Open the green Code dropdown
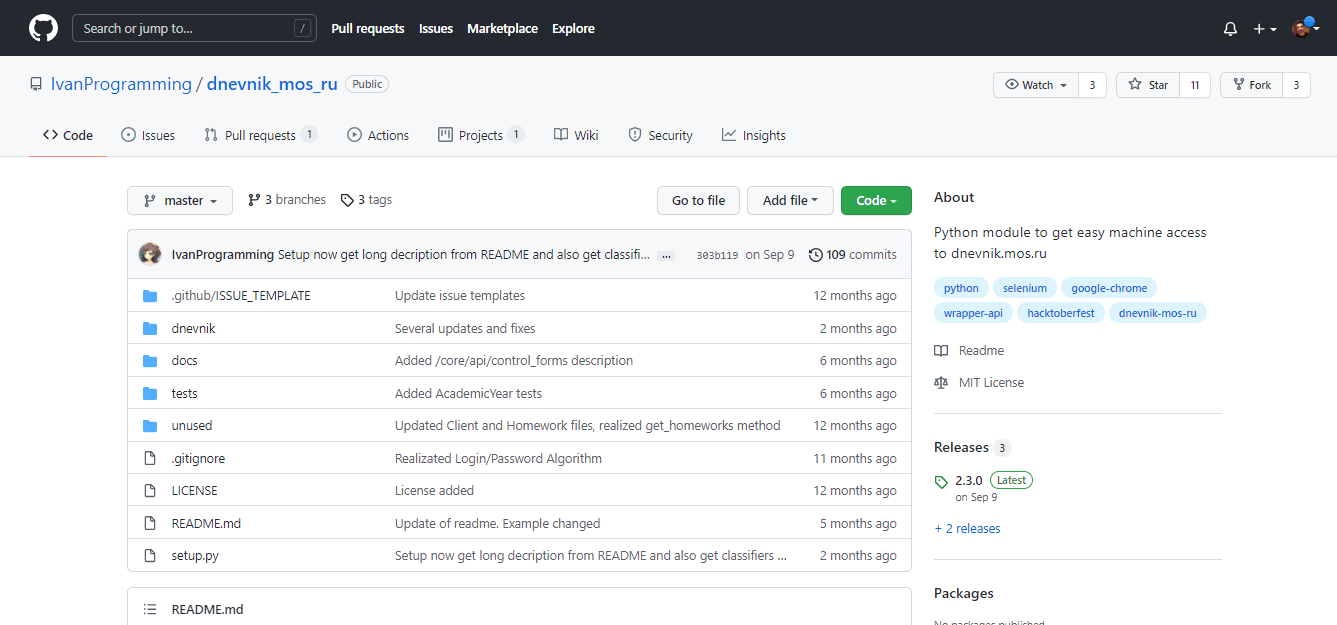 (x=876, y=200)
